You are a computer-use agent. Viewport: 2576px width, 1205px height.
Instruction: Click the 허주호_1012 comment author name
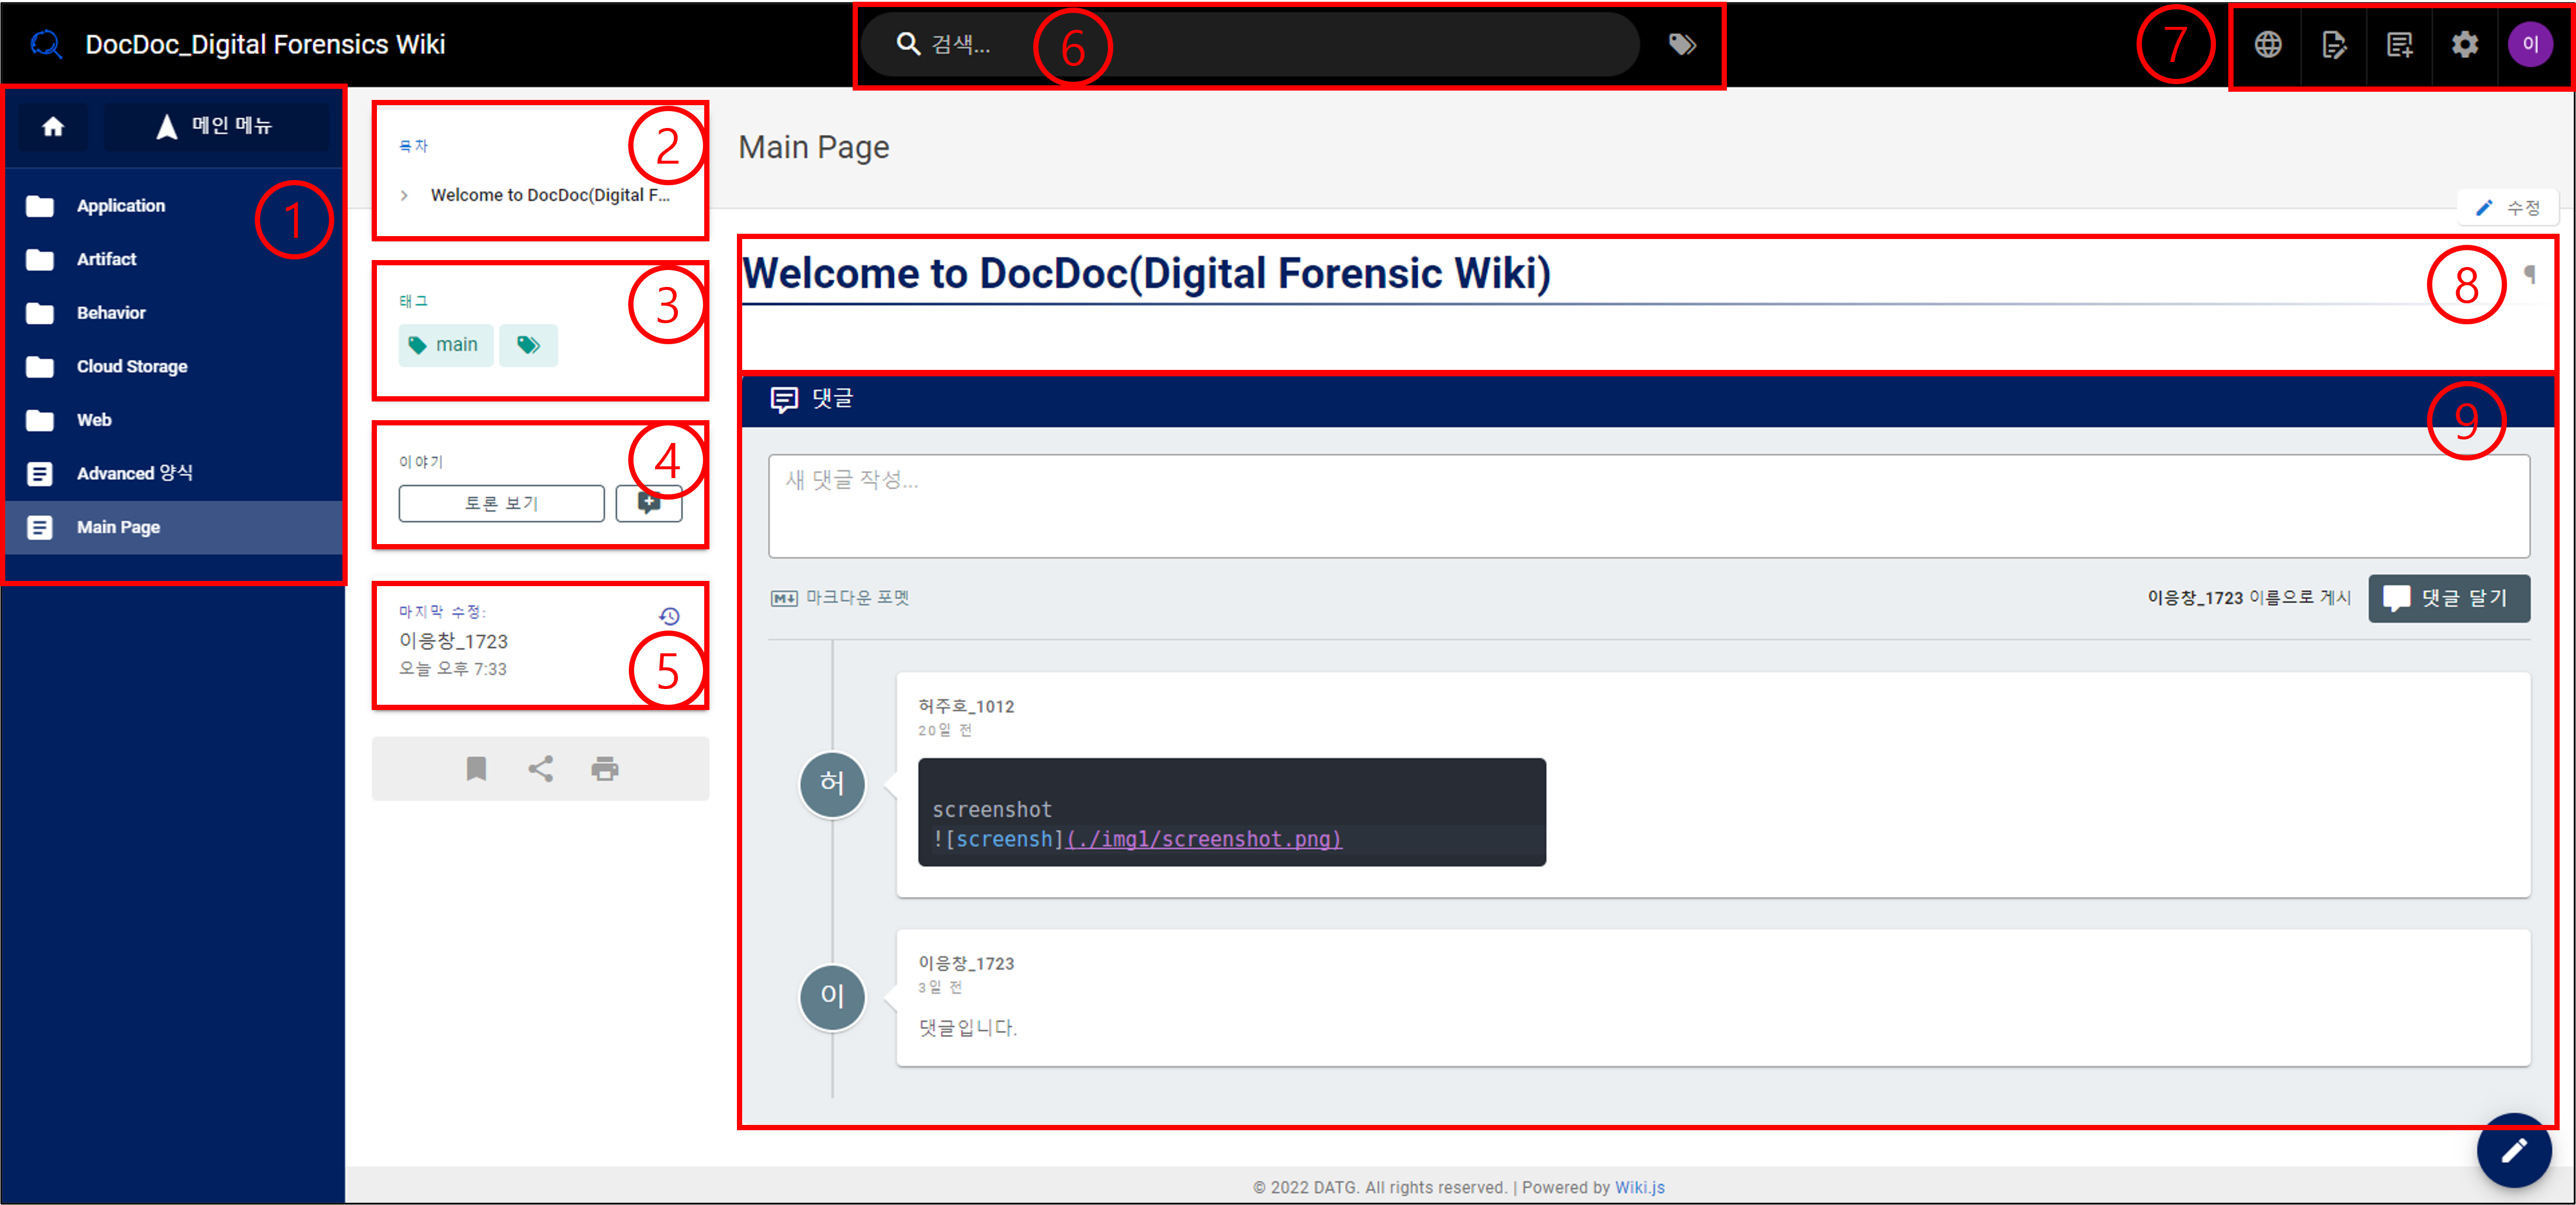click(966, 706)
